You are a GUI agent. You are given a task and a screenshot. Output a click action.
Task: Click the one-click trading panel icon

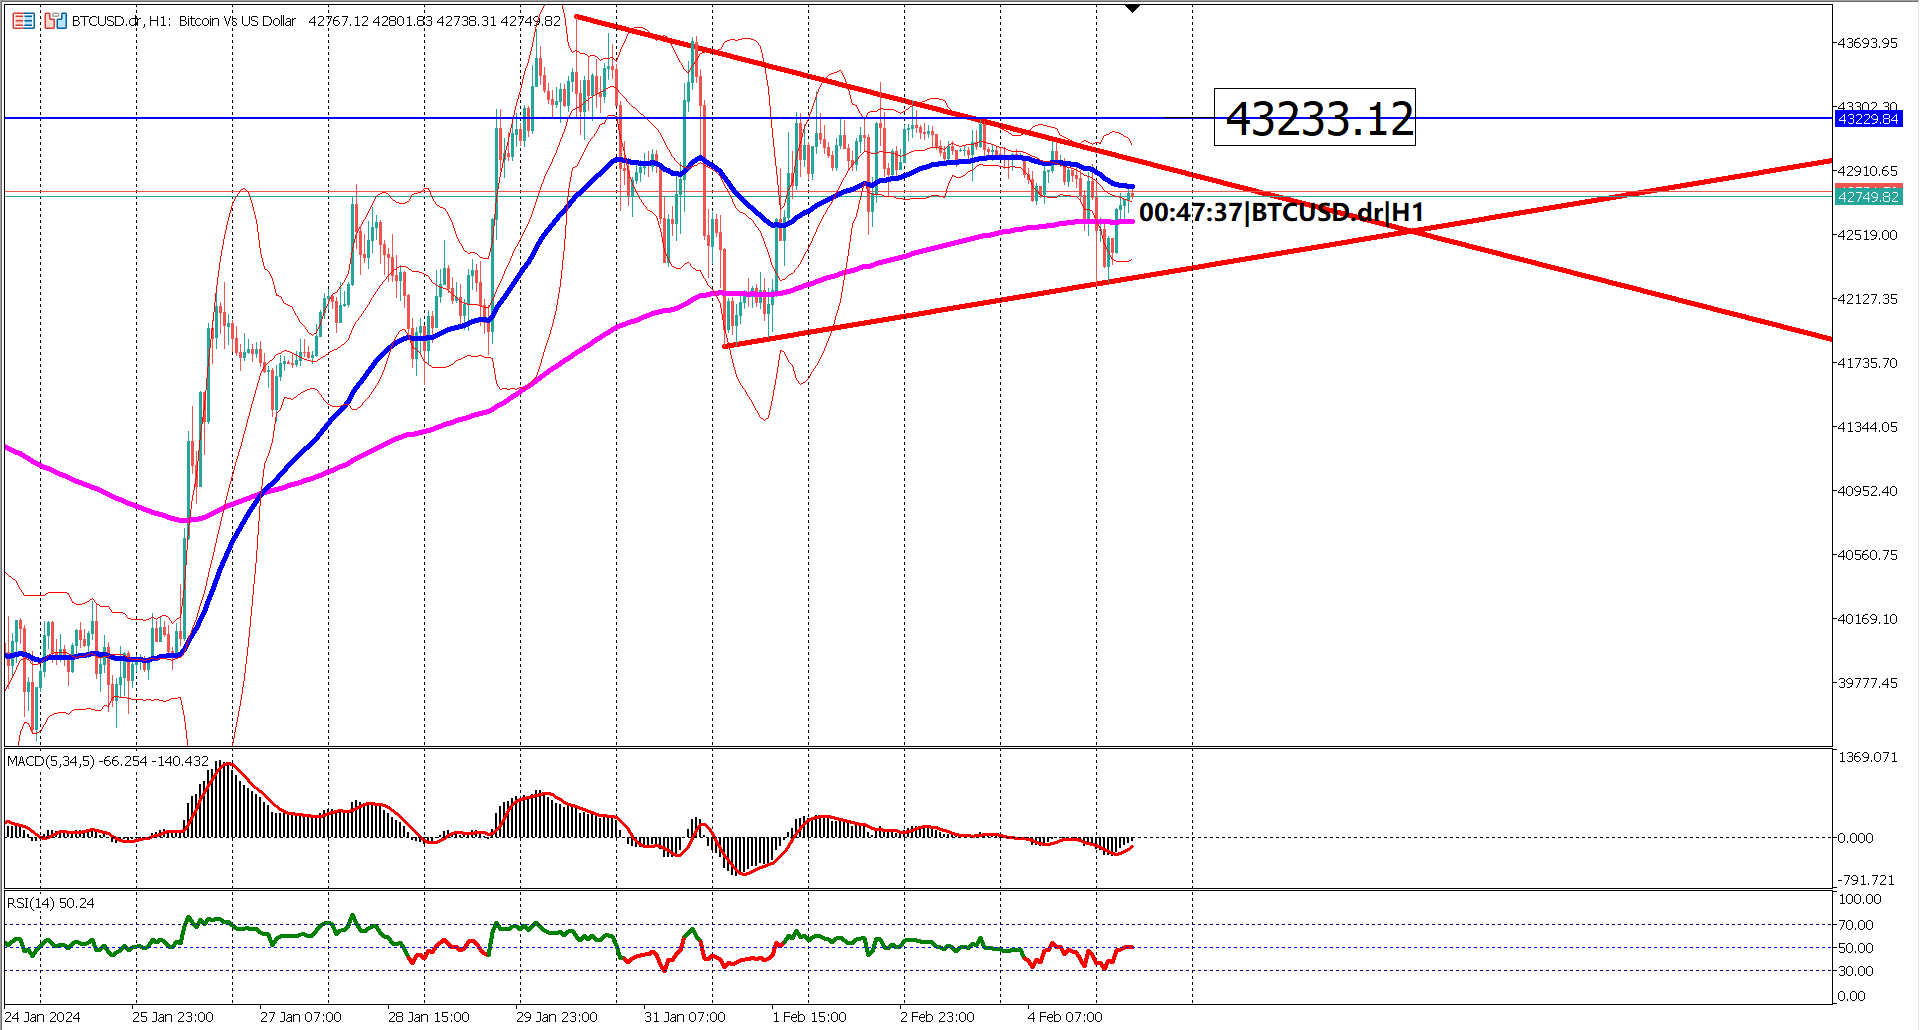click(23, 21)
